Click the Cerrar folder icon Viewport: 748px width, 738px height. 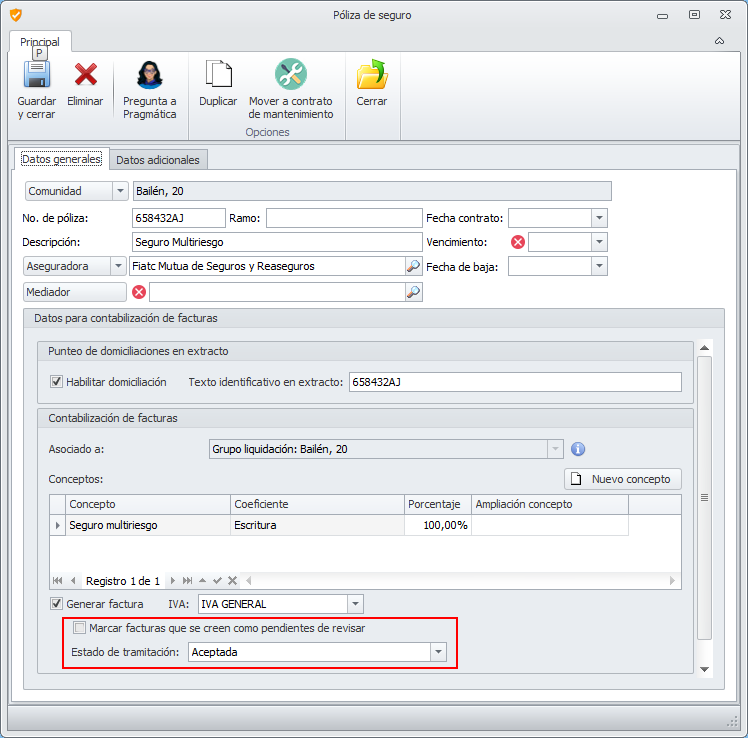pos(372,74)
